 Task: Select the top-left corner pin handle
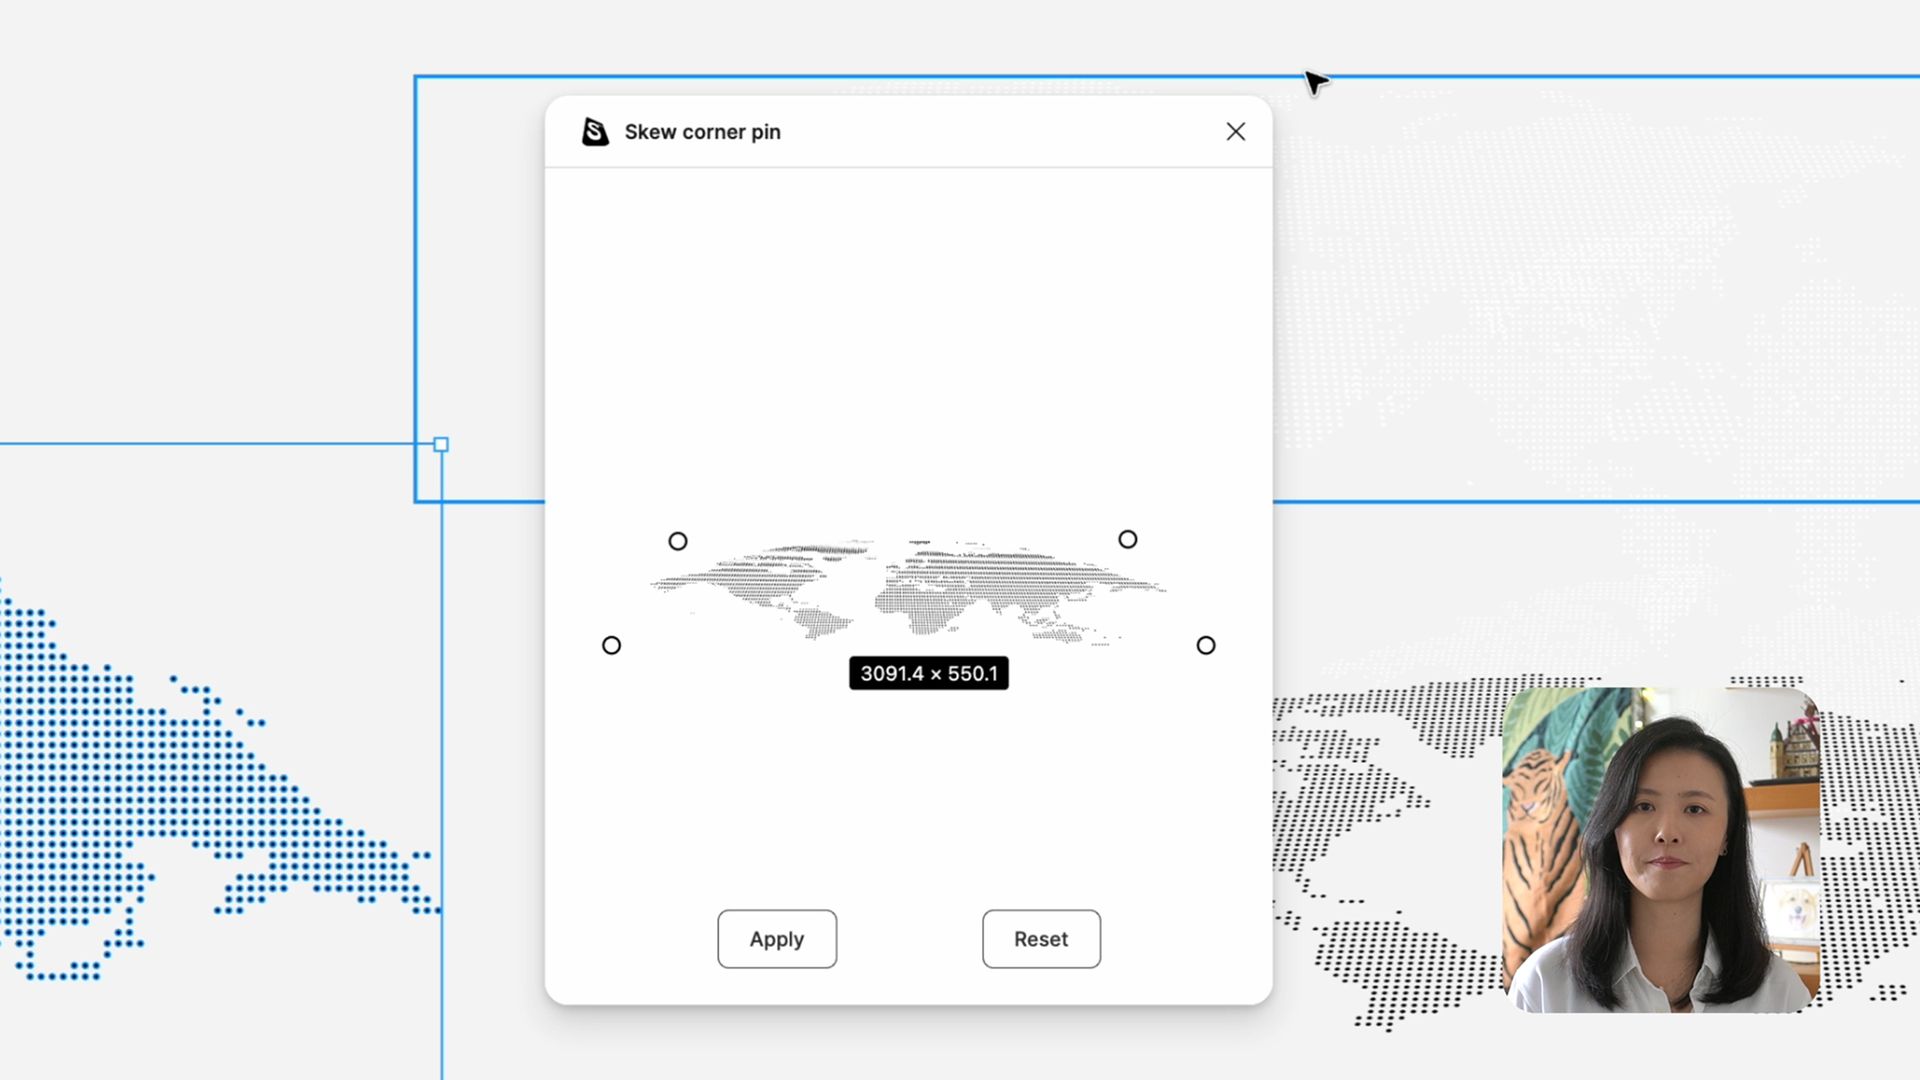point(678,541)
